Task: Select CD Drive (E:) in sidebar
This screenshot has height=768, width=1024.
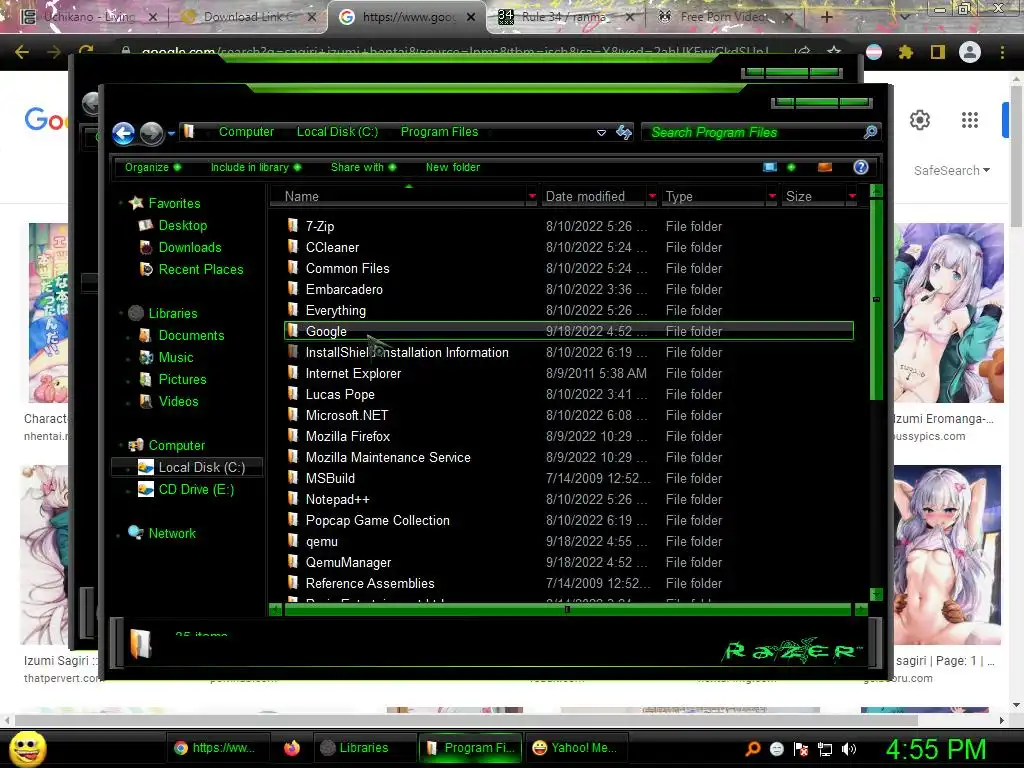Action: coord(196,490)
